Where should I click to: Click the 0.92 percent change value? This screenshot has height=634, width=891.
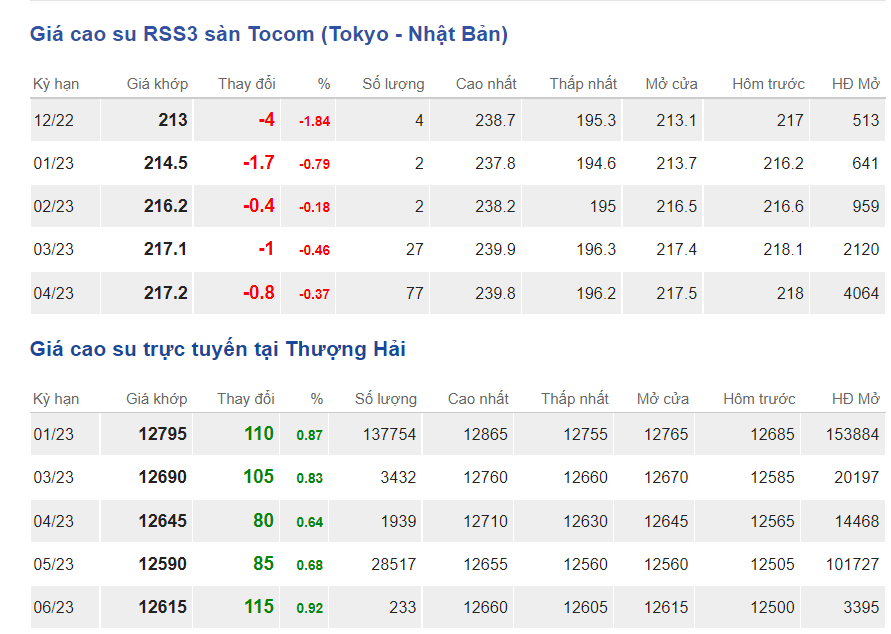309,608
